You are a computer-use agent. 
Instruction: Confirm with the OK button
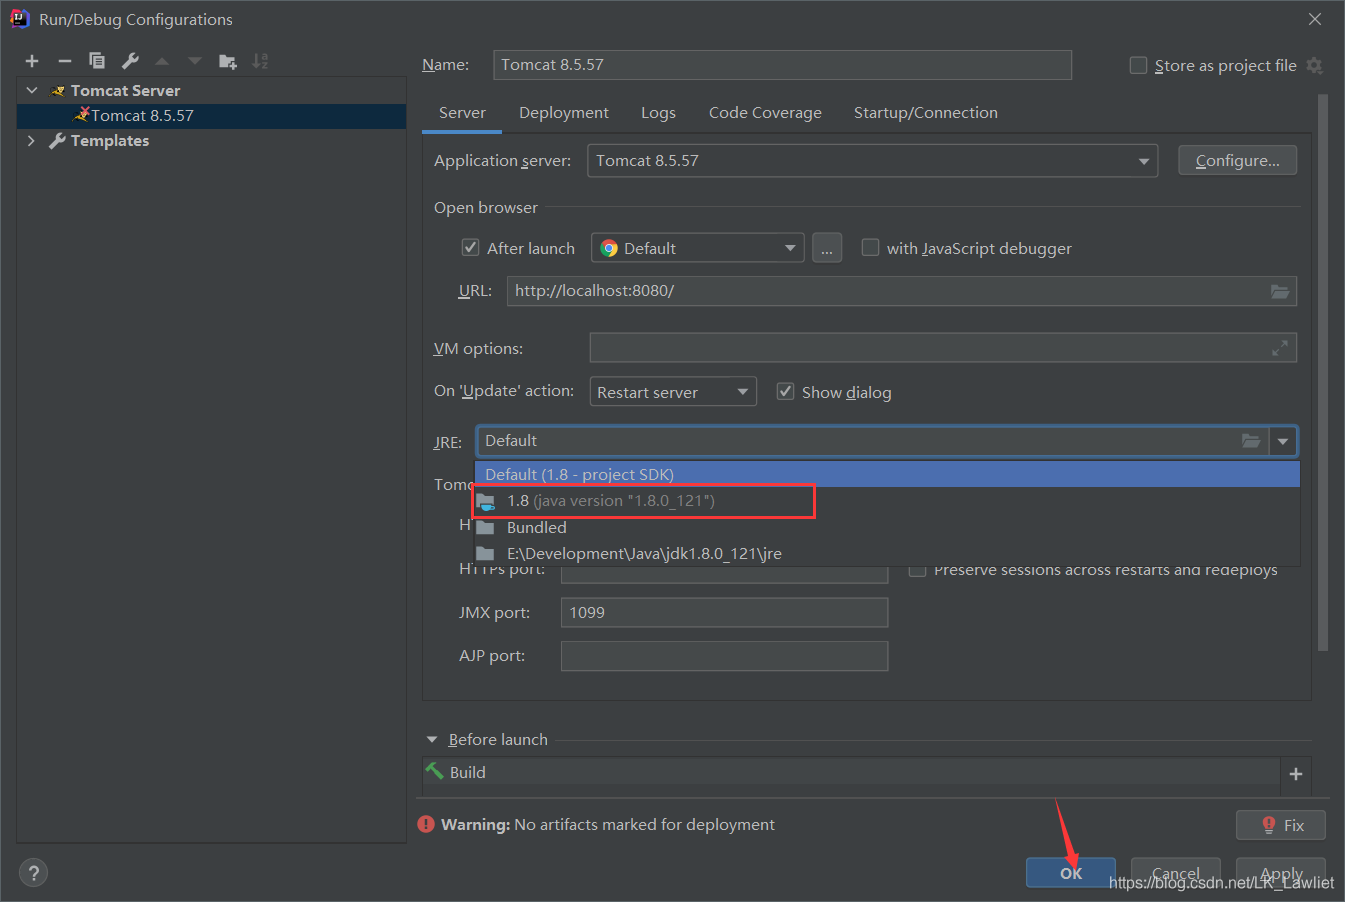(x=1071, y=873)
